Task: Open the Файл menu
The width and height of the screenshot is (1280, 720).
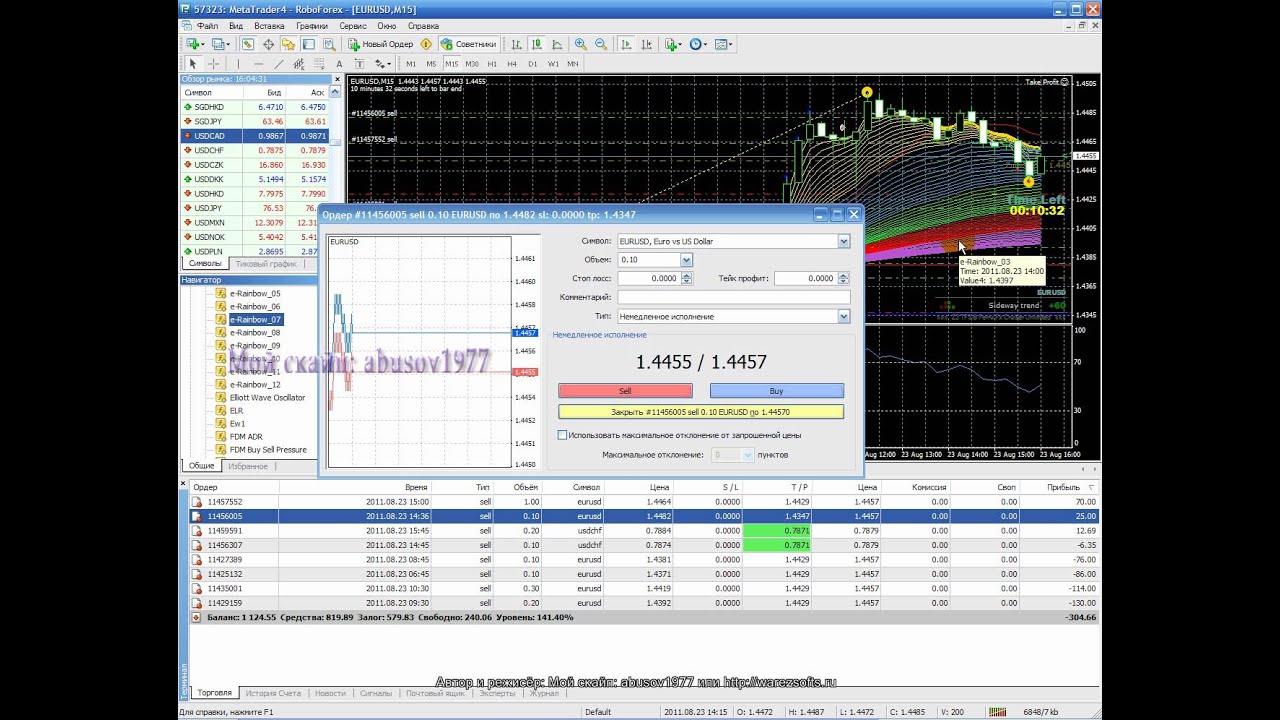Action: tap(207, 26)
